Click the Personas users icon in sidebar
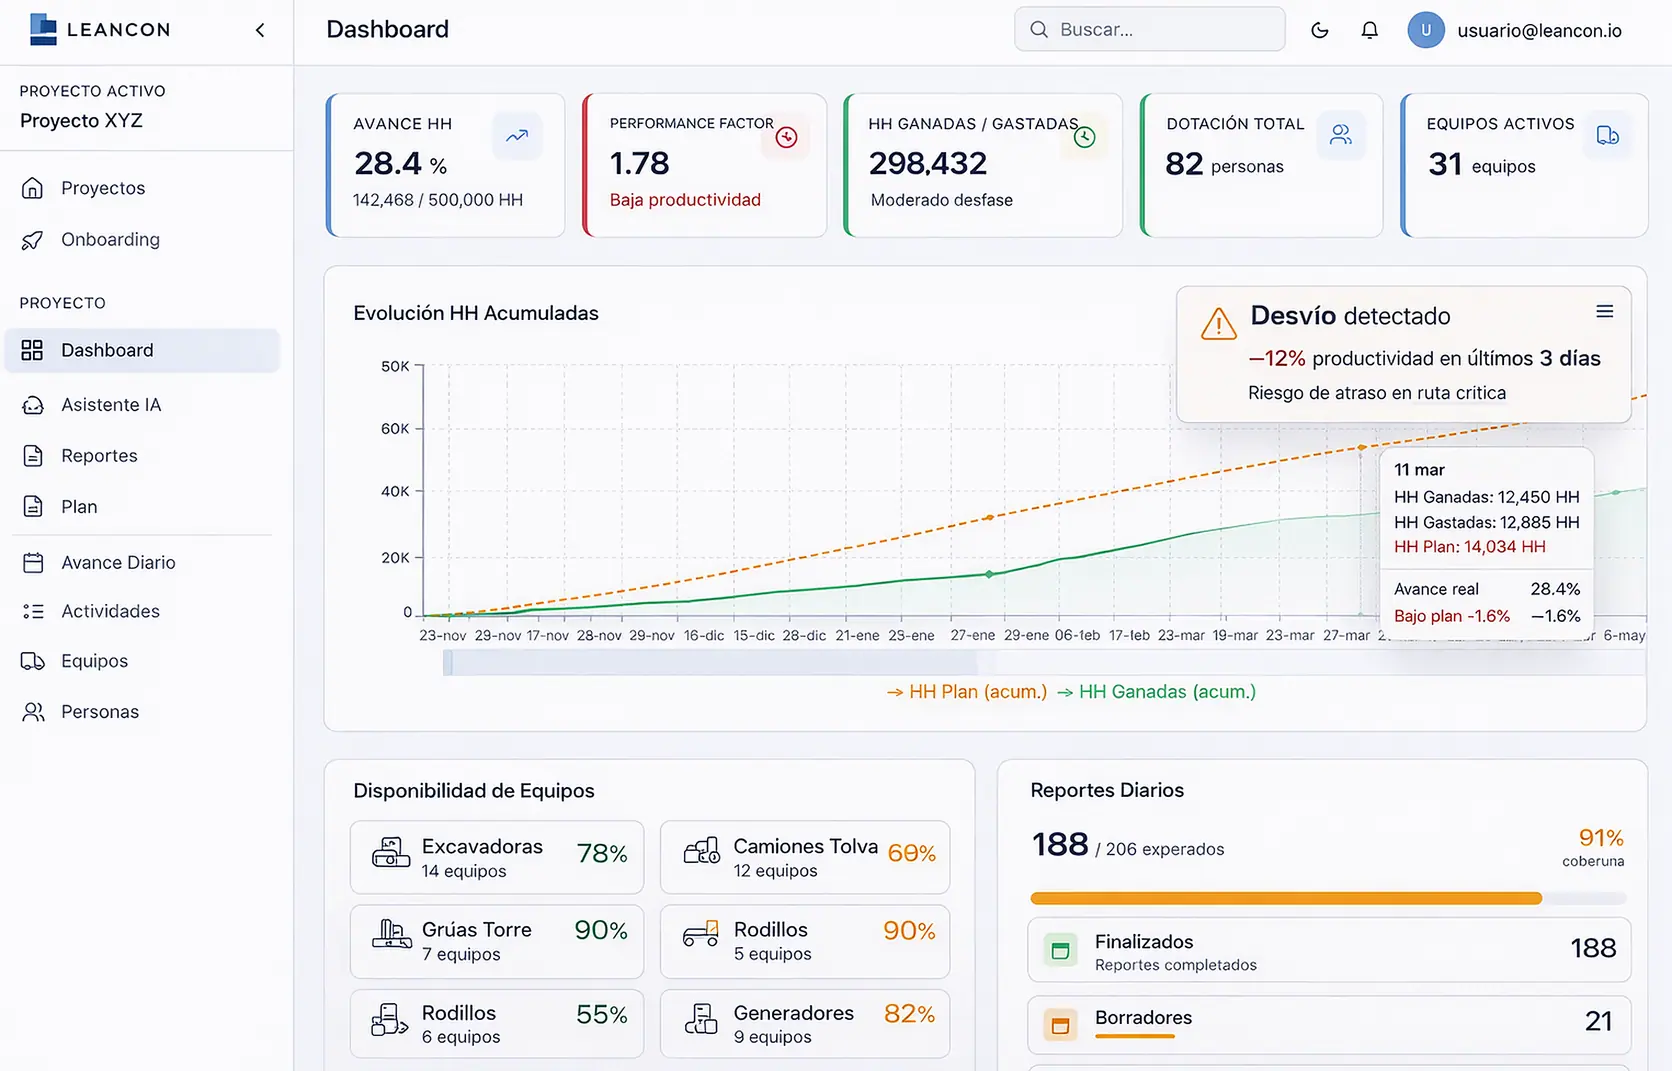The image size is (1672, 1071). pos(33,712)
